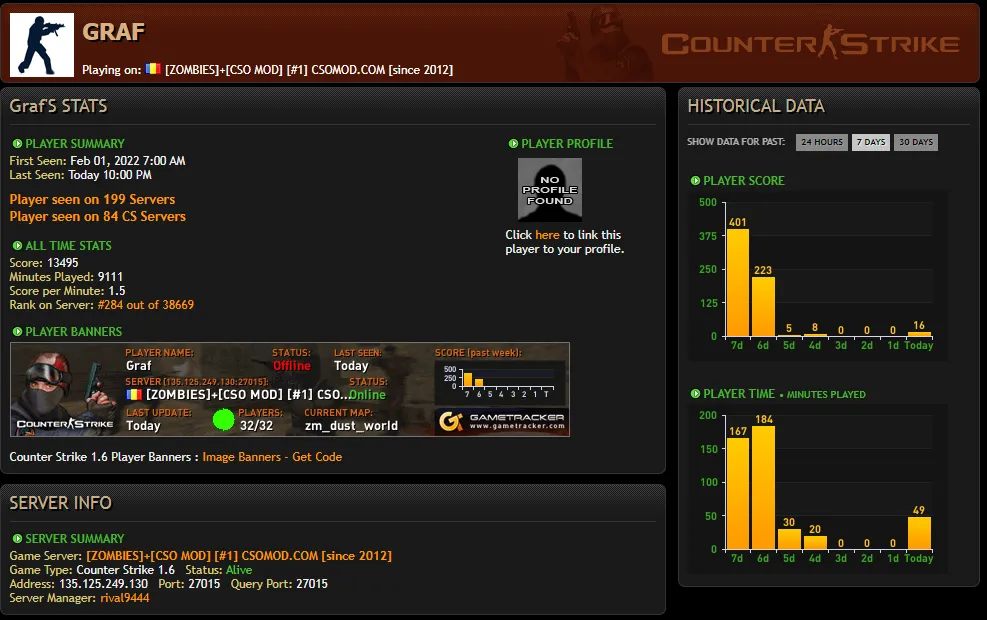This screenshot has width=987, height=620.
Task: Open the Image Banners - Get Code link
Action: 272,457
